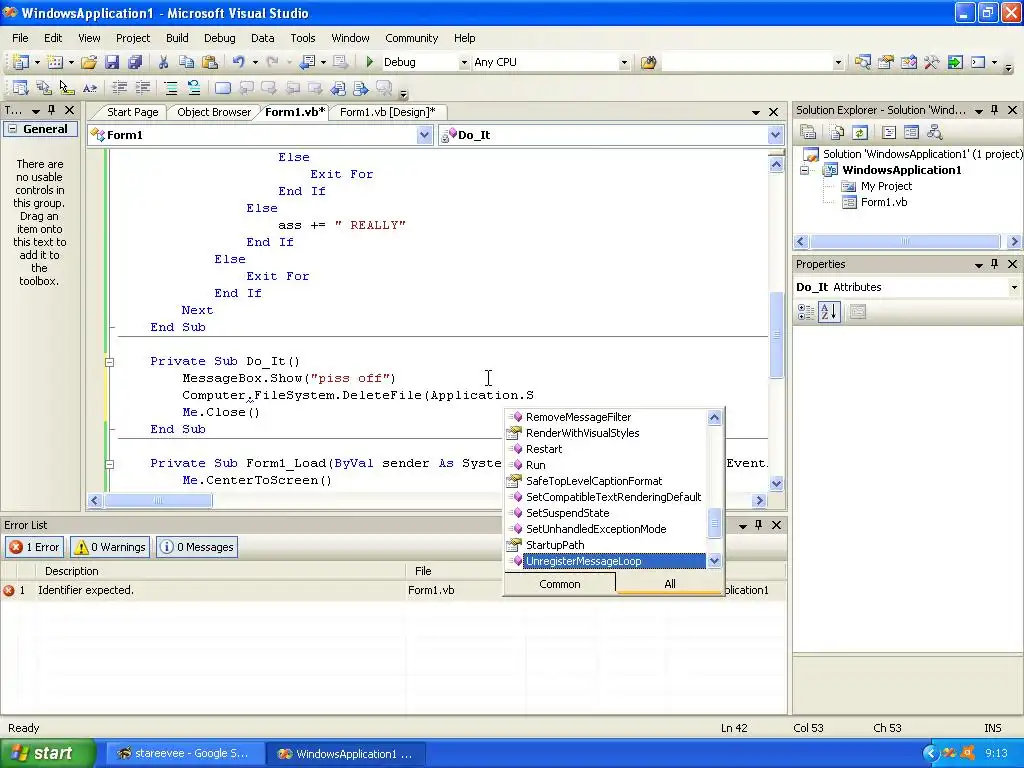
Task: Start debugging with the green play icon
Action: click(x=370, y=62)
